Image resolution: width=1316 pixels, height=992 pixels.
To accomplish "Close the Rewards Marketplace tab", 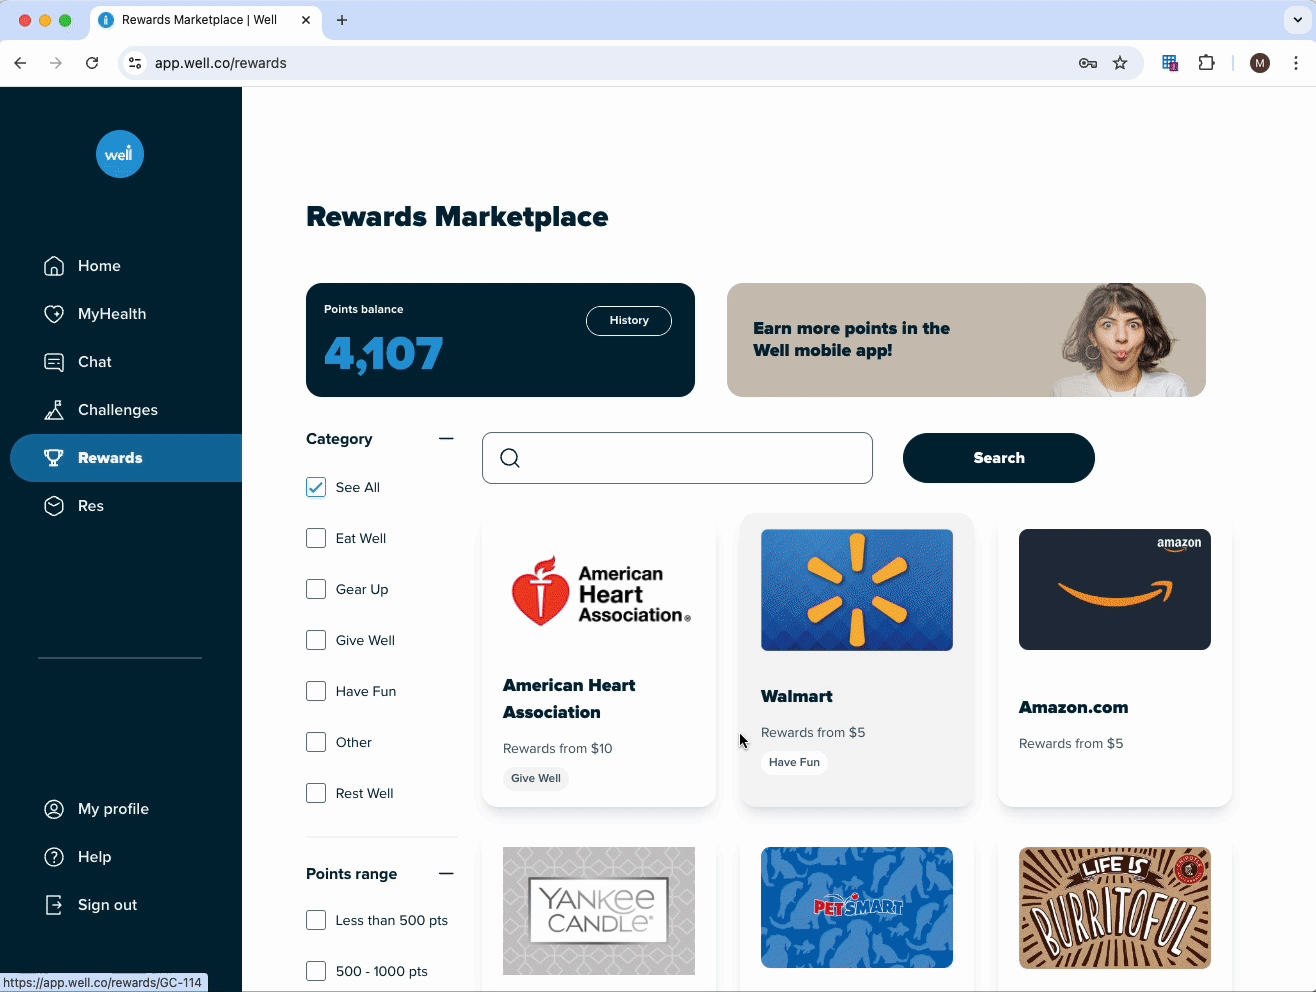I will pyautogui.click(x=306, y=20).
